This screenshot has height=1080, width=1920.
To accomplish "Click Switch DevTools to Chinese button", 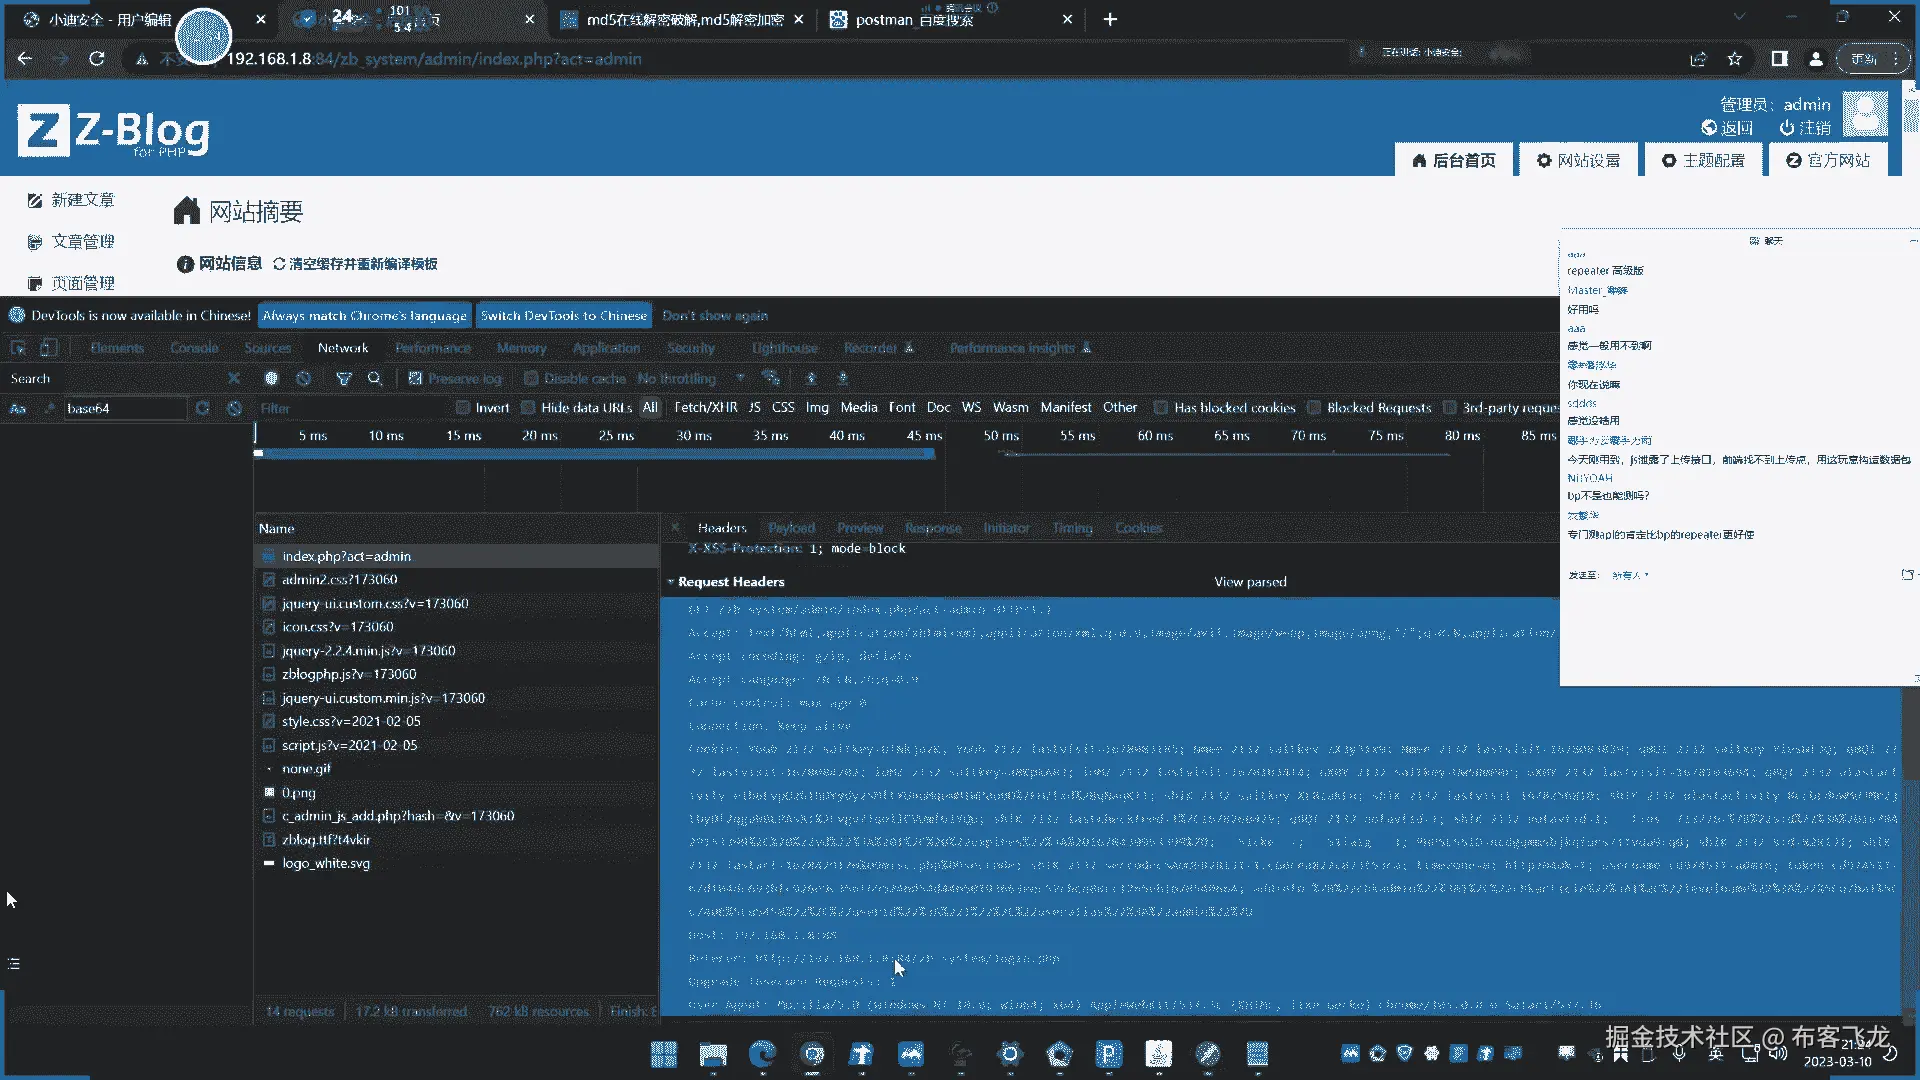I will coord(563,316).
